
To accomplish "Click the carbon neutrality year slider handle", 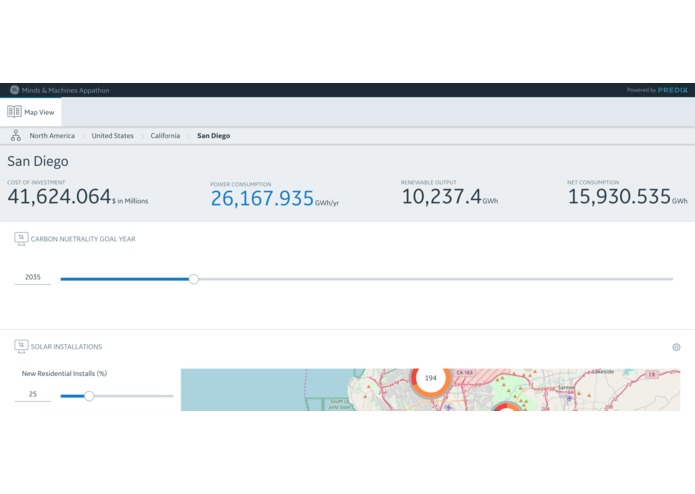I will pyautogui.click(x=194, y=279).
